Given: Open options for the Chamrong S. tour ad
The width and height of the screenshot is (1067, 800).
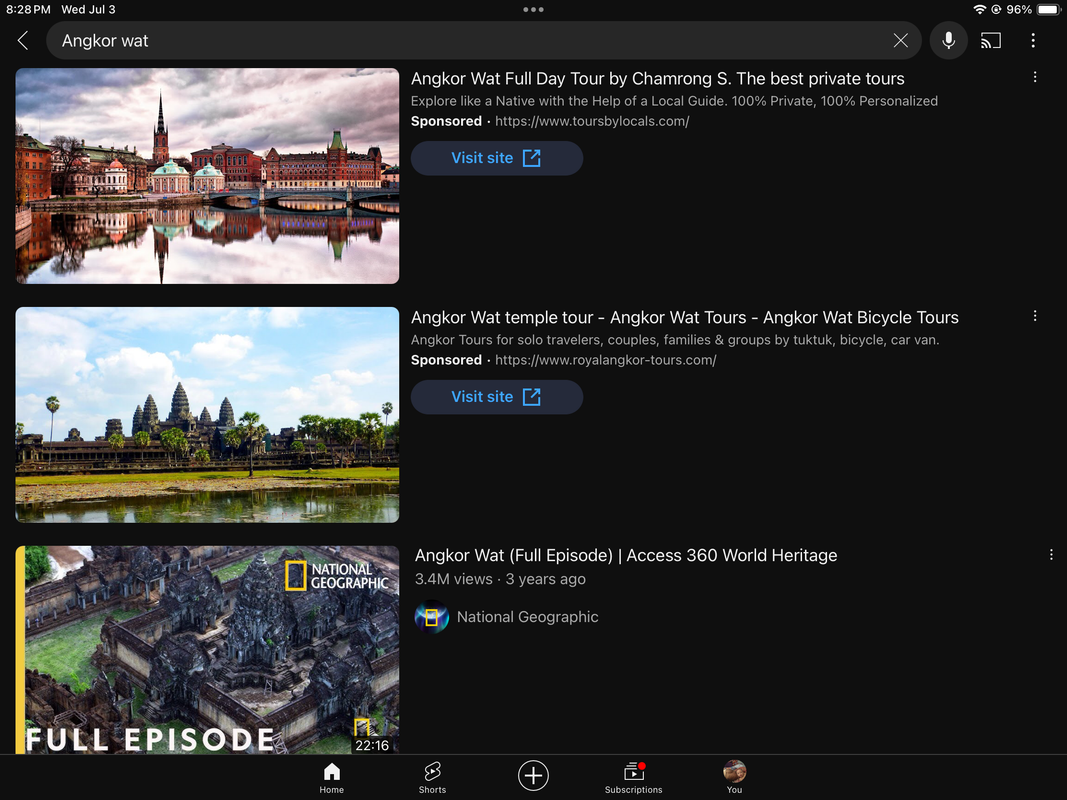Looking at the screenshot, I should click(x=1035, y=78).
